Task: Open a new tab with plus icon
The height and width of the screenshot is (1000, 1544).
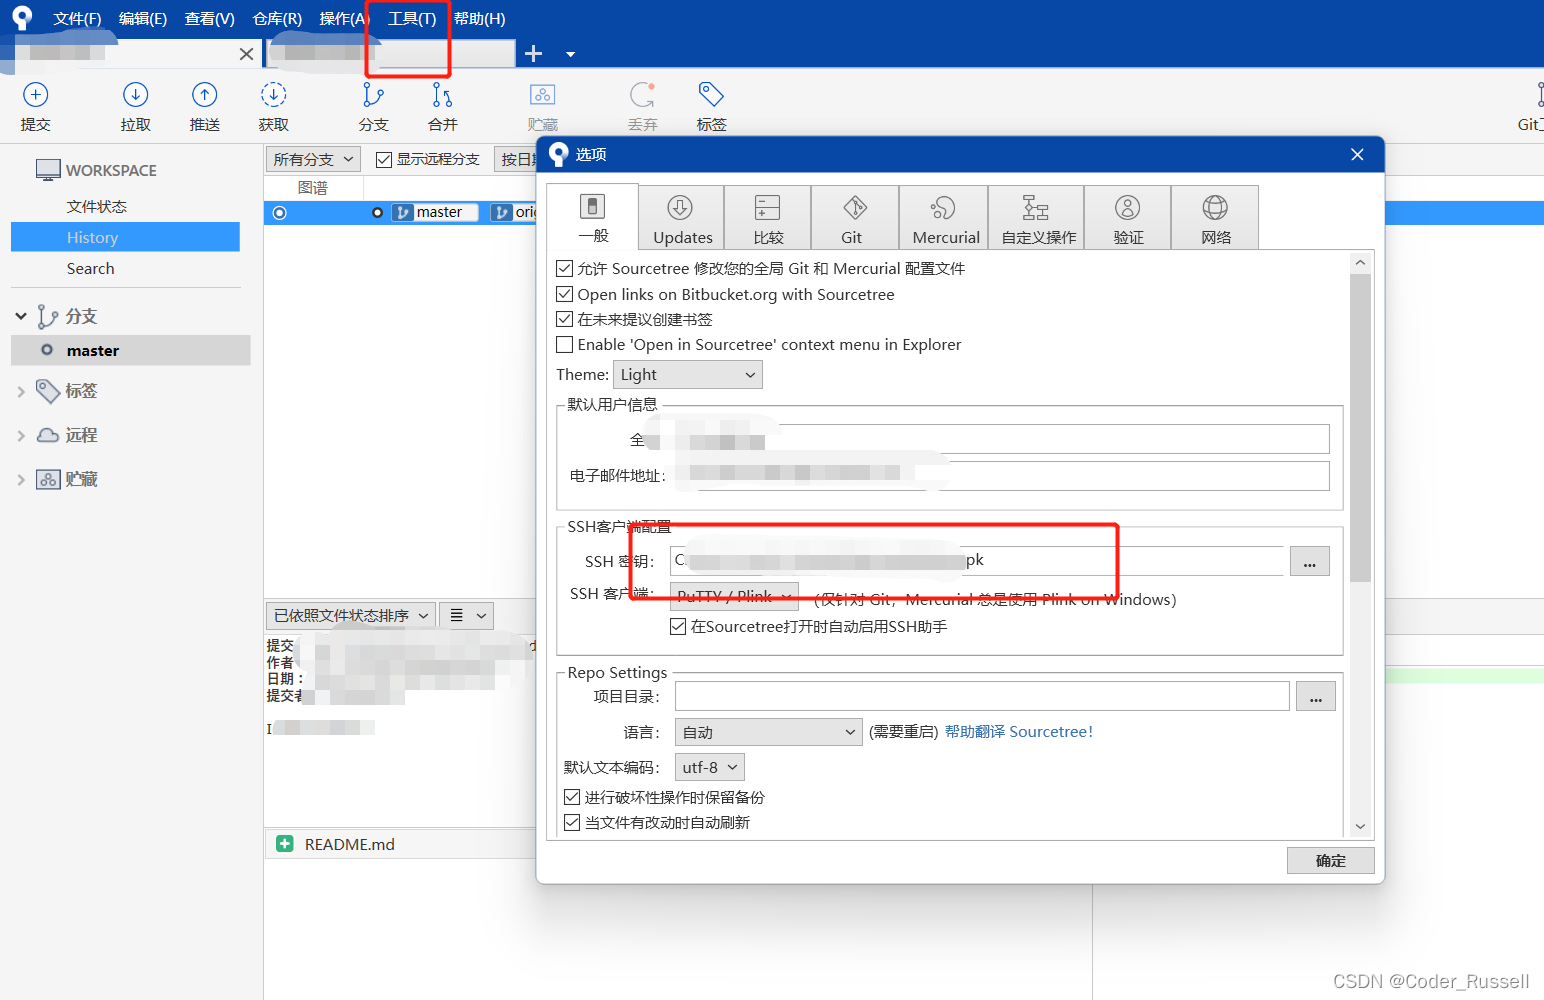Action: [533, 54]
